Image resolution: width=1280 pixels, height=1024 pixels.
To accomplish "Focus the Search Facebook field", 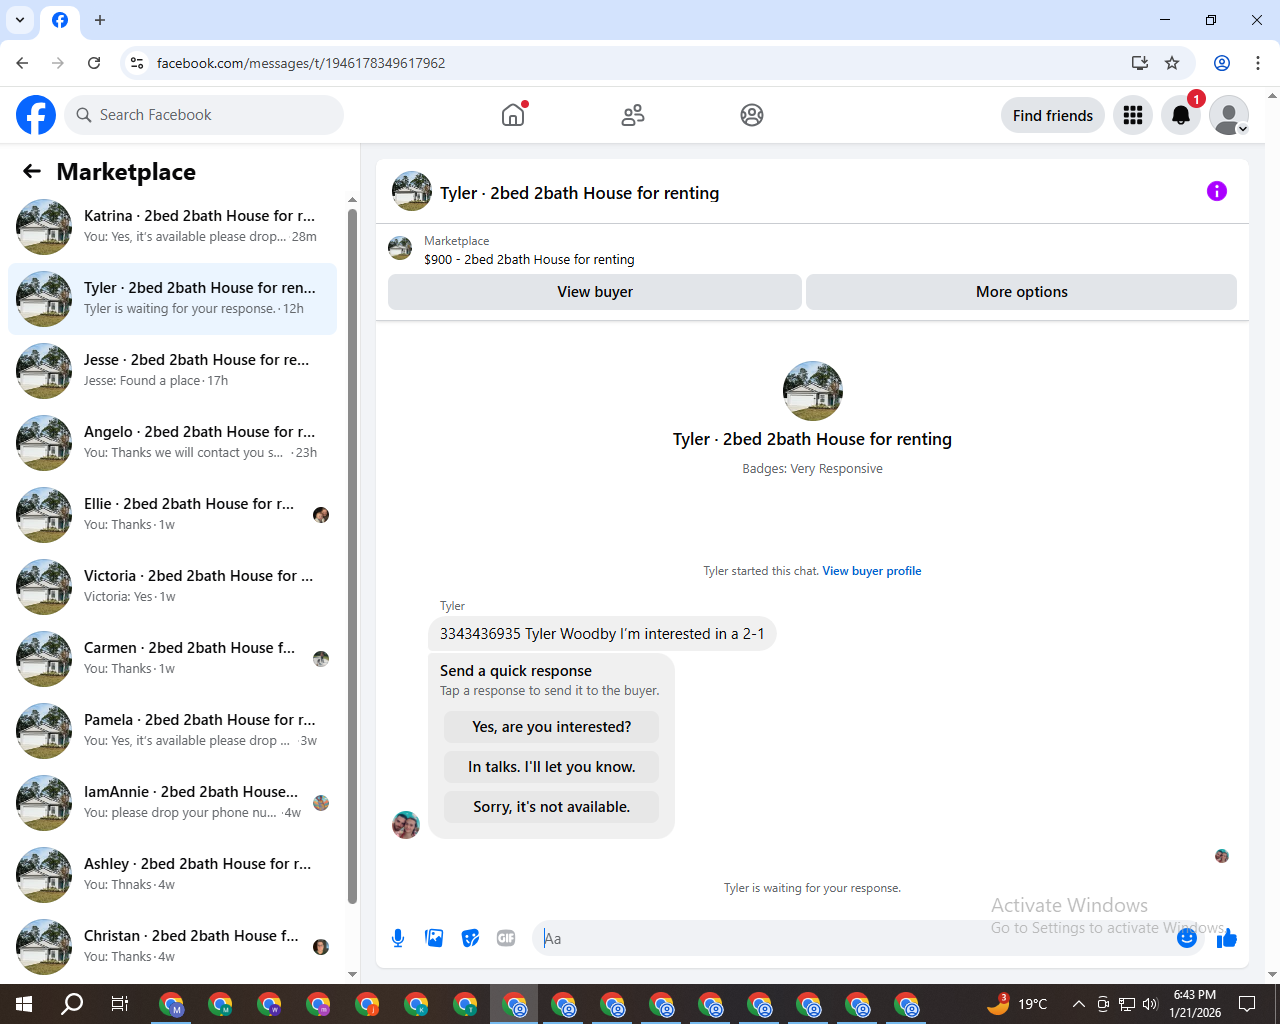I will 204,115.
